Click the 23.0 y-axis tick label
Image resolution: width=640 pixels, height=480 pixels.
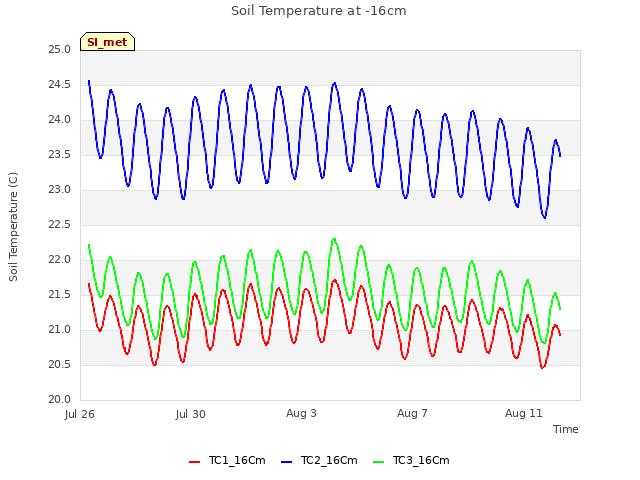click(60, 189)
